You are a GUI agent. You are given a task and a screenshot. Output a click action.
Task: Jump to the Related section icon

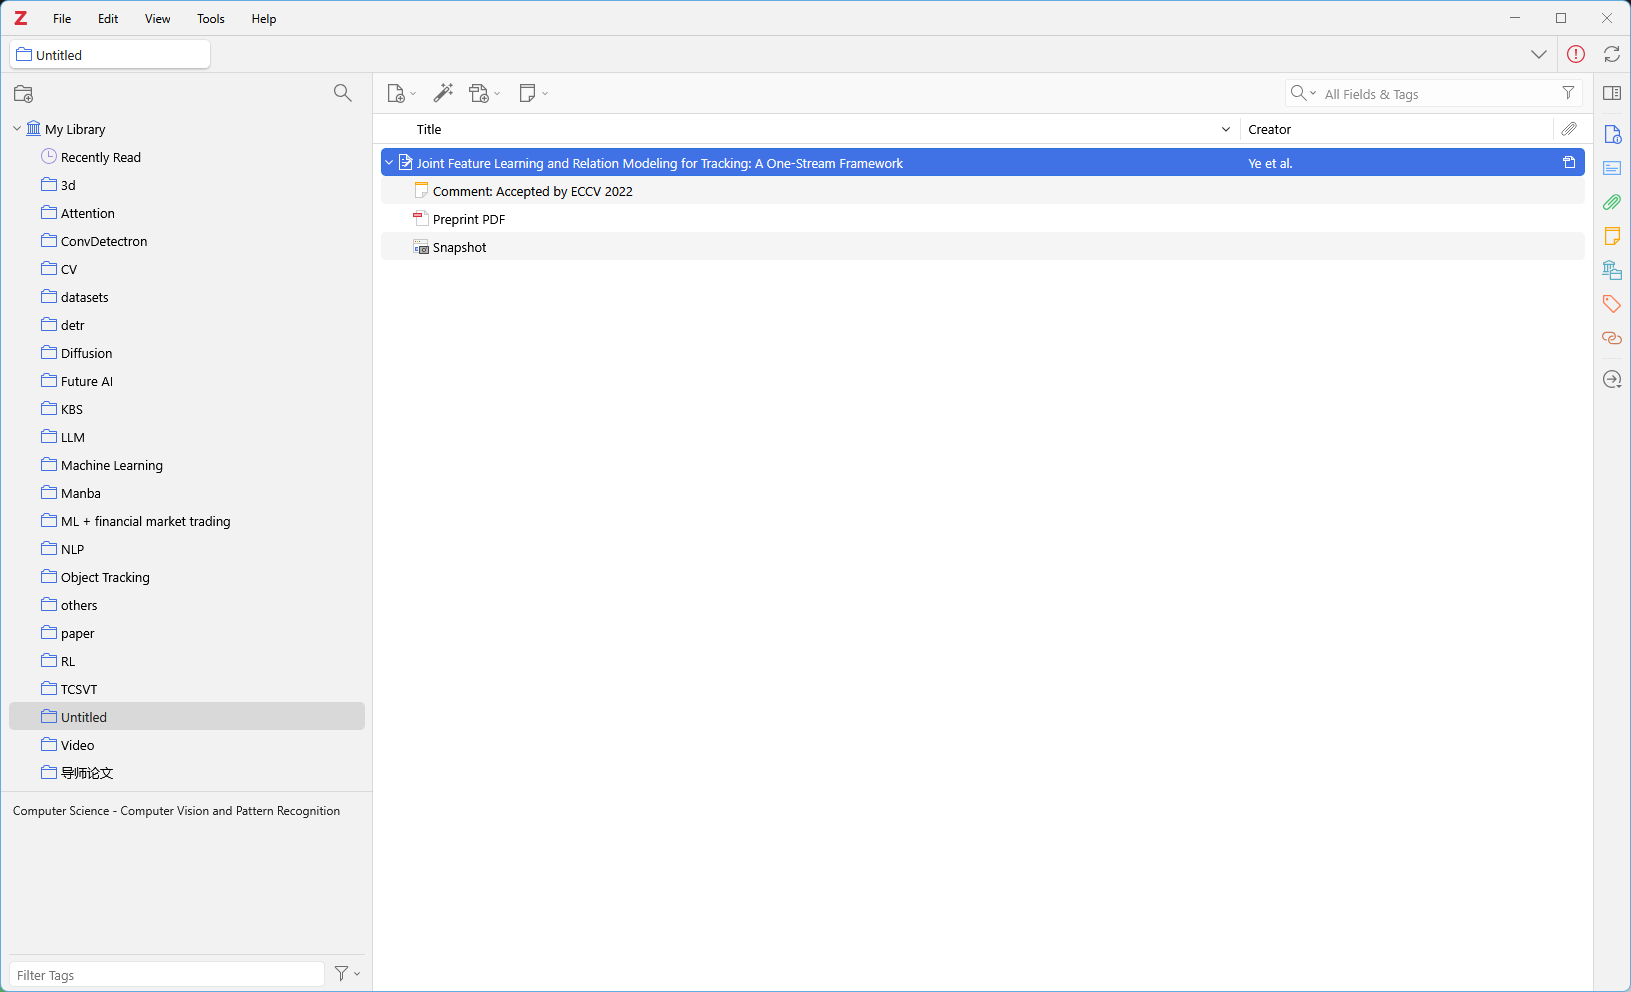point(1612,338)
